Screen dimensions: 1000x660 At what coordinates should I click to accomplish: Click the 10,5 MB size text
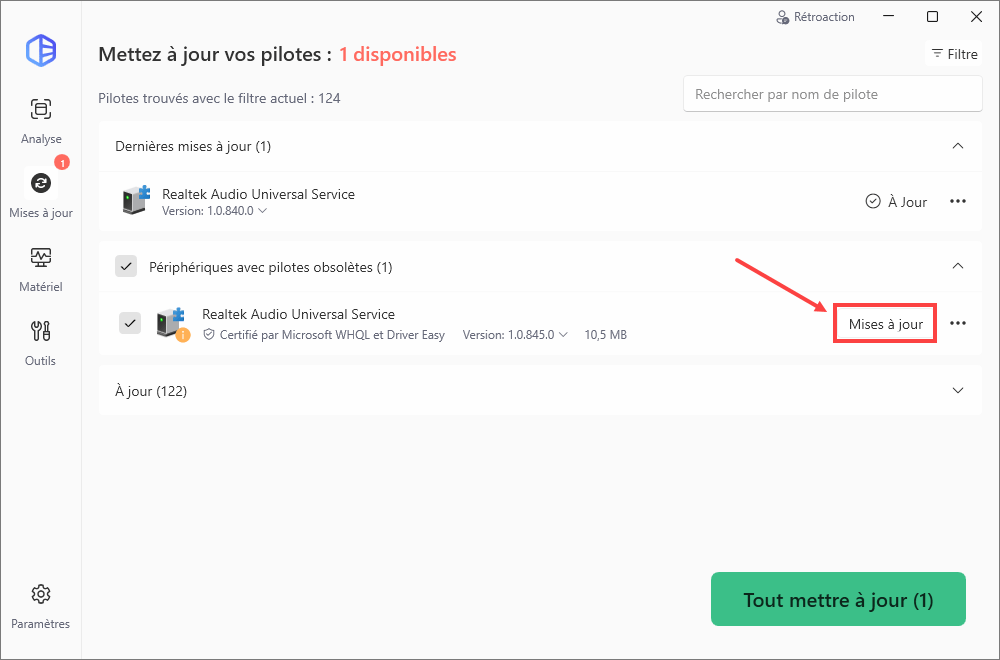click(605, 335)
